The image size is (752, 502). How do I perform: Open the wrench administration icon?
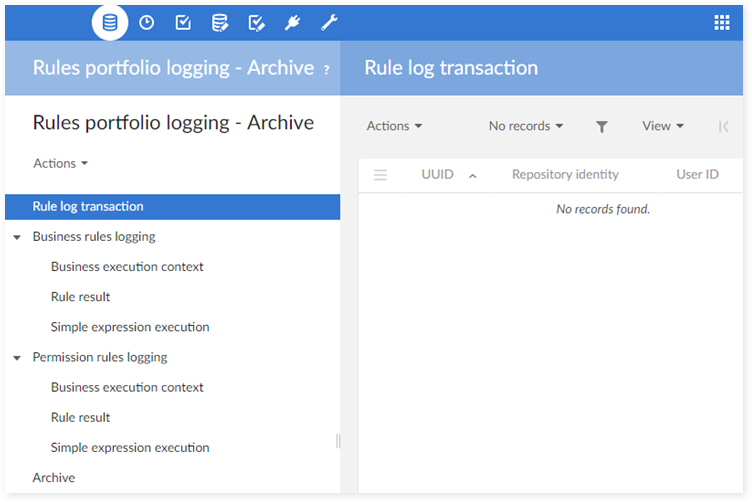328,22
